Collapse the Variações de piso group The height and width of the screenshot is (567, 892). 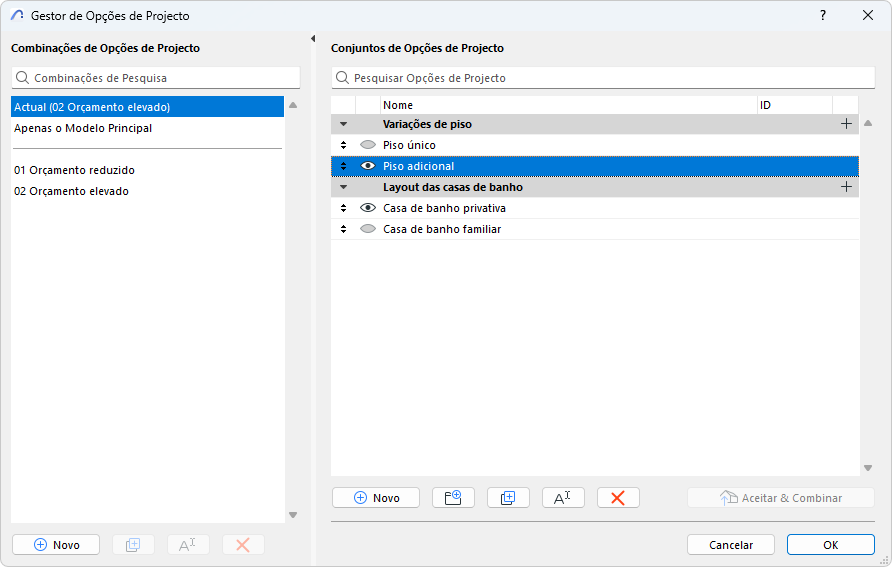[343, 124]
